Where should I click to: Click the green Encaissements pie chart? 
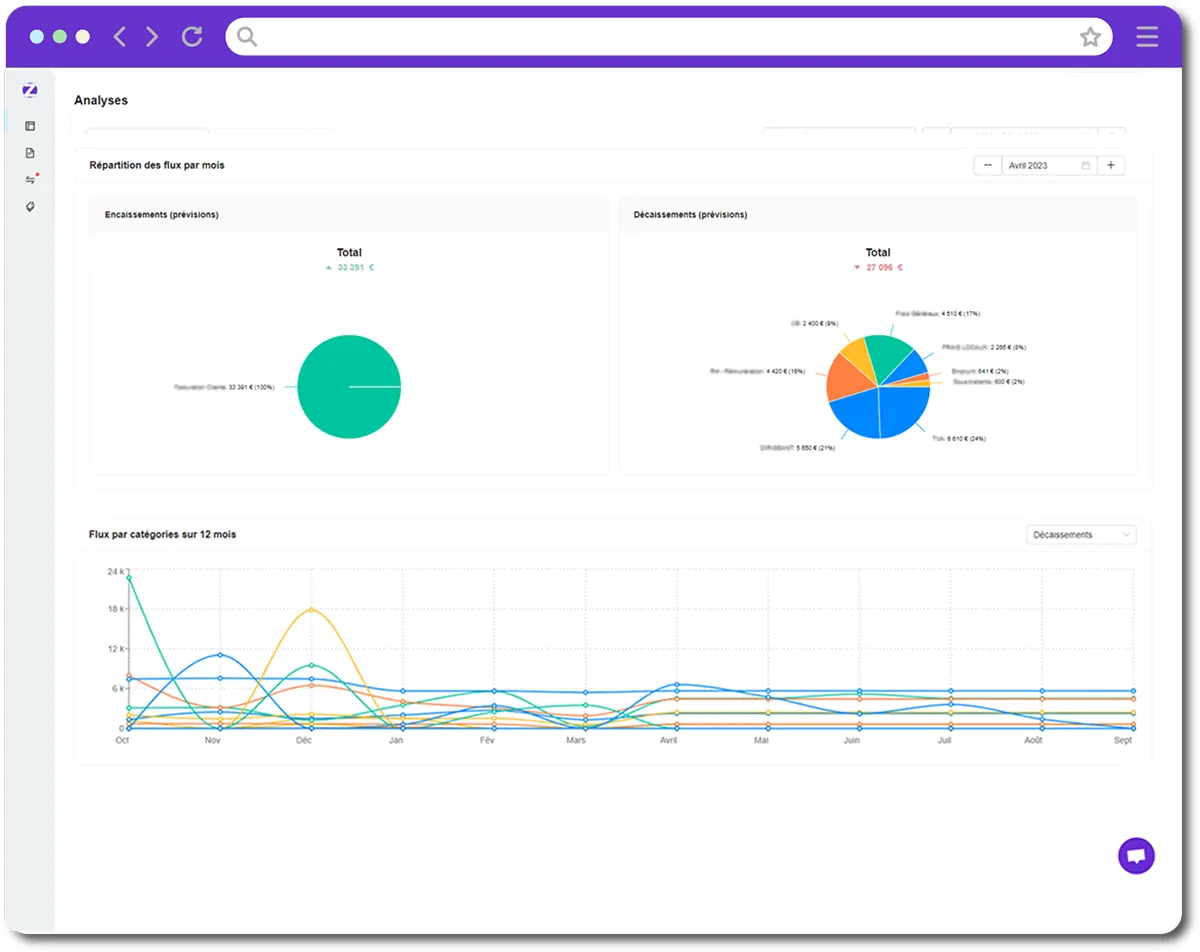click(x=349, y=387)
